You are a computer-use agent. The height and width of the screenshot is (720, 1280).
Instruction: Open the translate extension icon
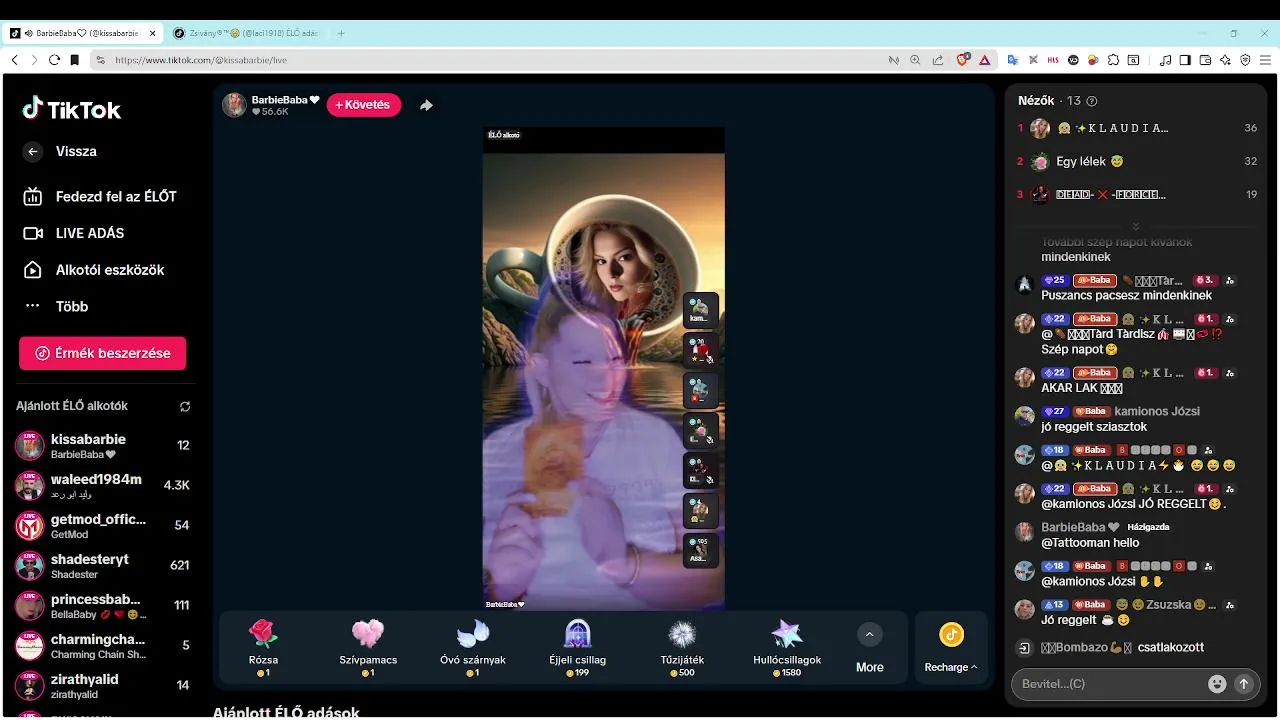[x=1013, y=60]
